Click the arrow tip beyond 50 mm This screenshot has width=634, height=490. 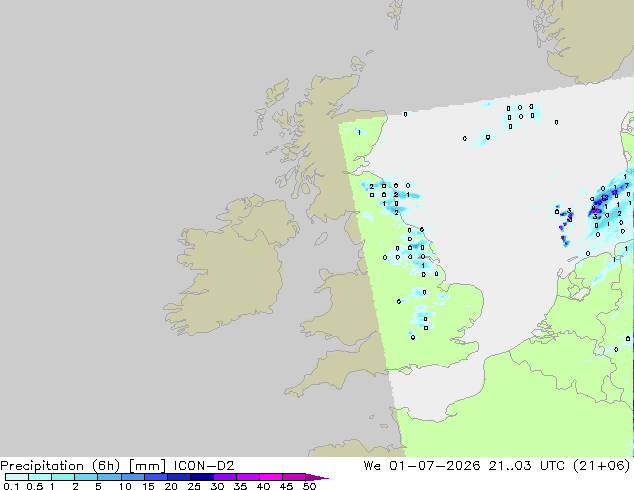coord(319,477)
